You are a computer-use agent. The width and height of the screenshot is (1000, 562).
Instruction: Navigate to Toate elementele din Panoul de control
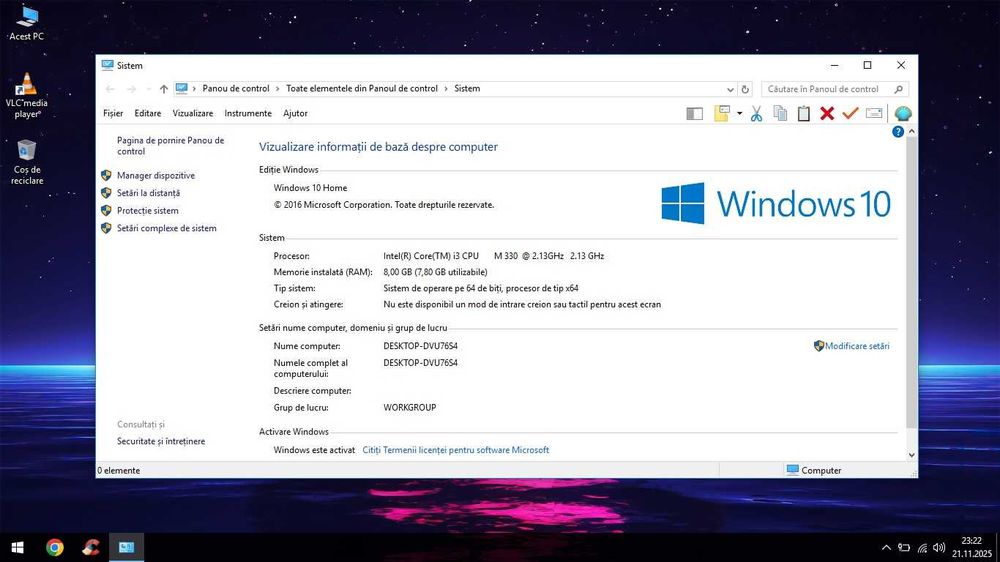362,89
